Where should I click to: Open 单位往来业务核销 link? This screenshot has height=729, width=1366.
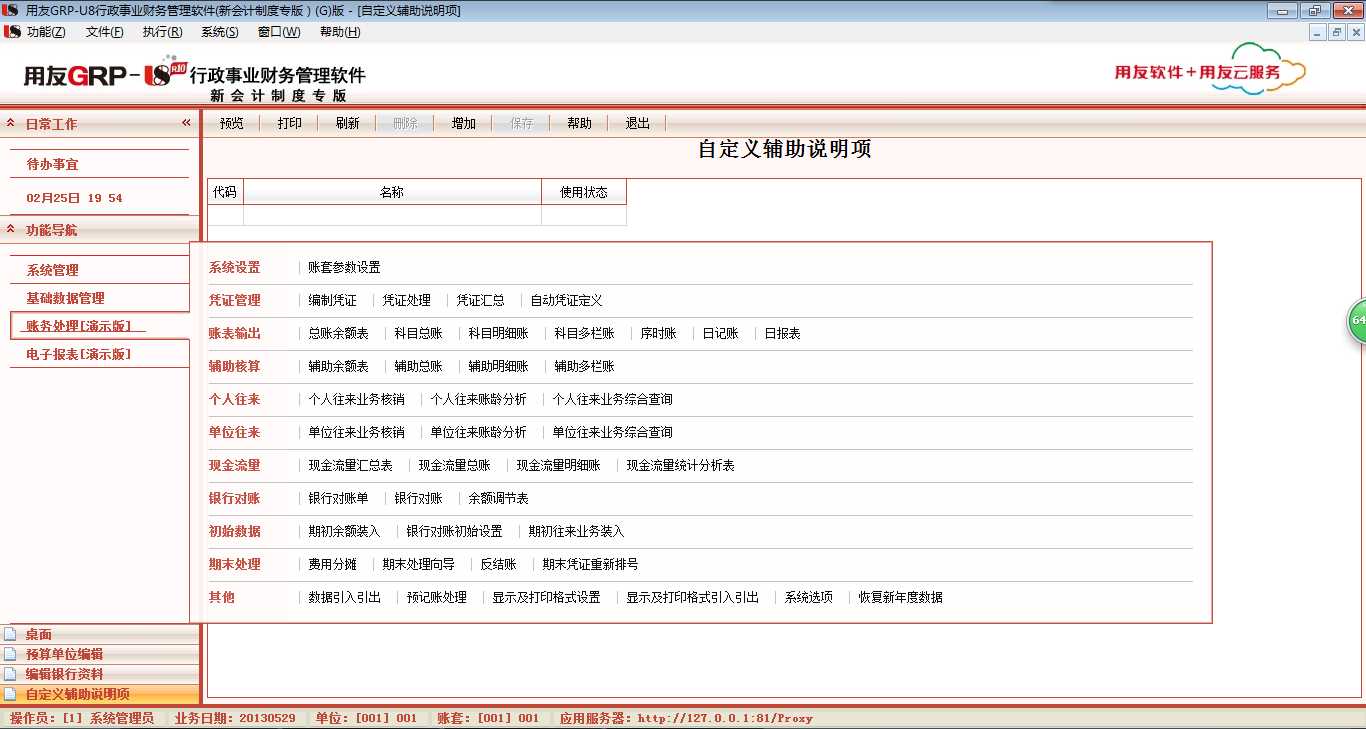(x=356, y=433)
